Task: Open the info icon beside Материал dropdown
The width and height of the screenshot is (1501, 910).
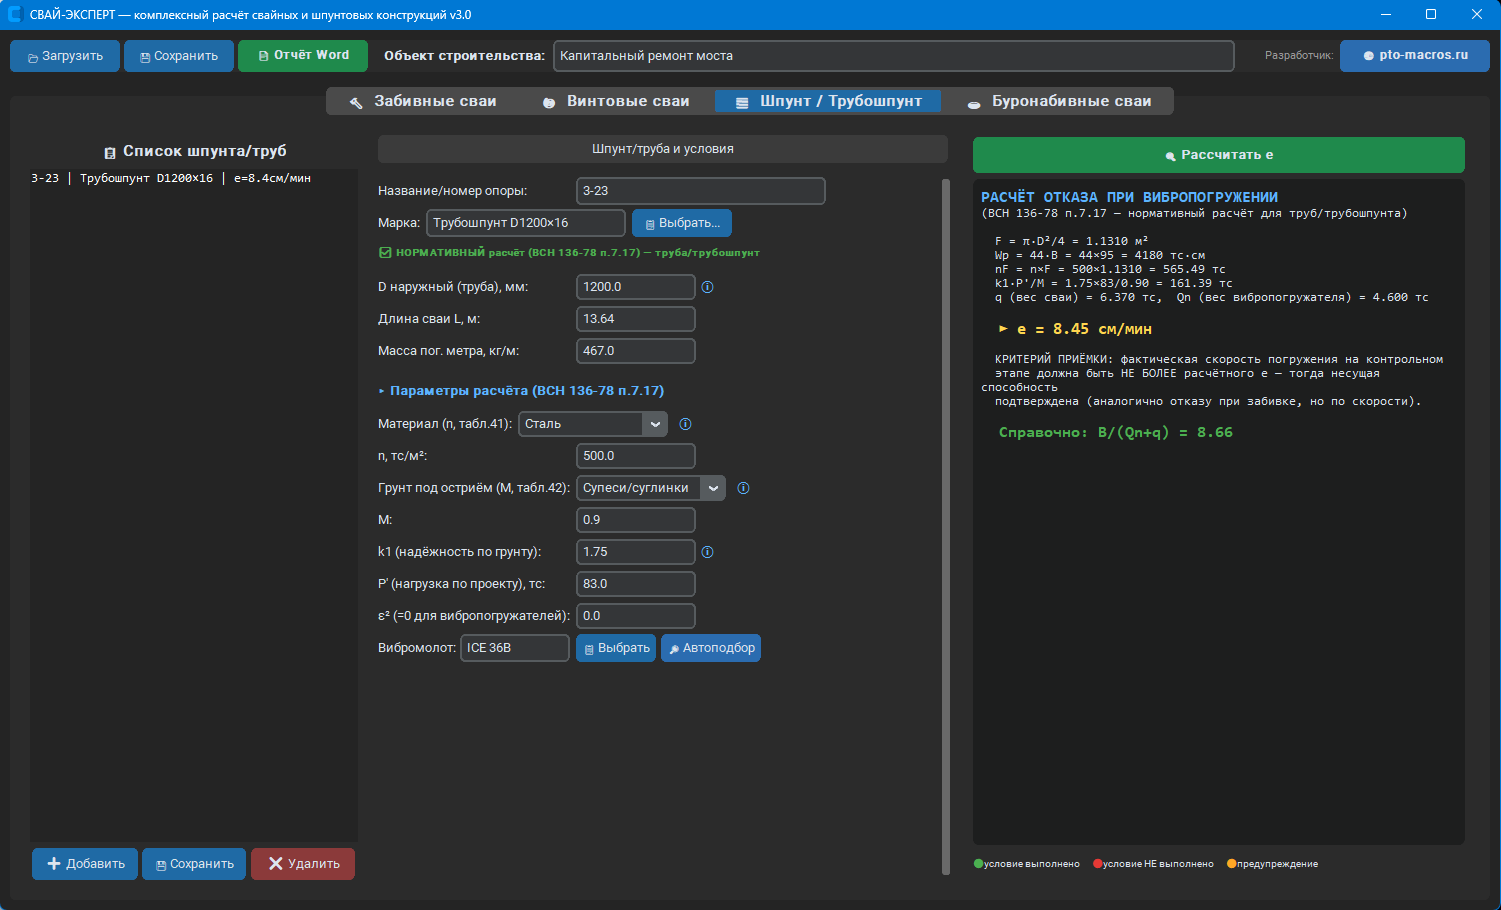Action: point(685,424)
